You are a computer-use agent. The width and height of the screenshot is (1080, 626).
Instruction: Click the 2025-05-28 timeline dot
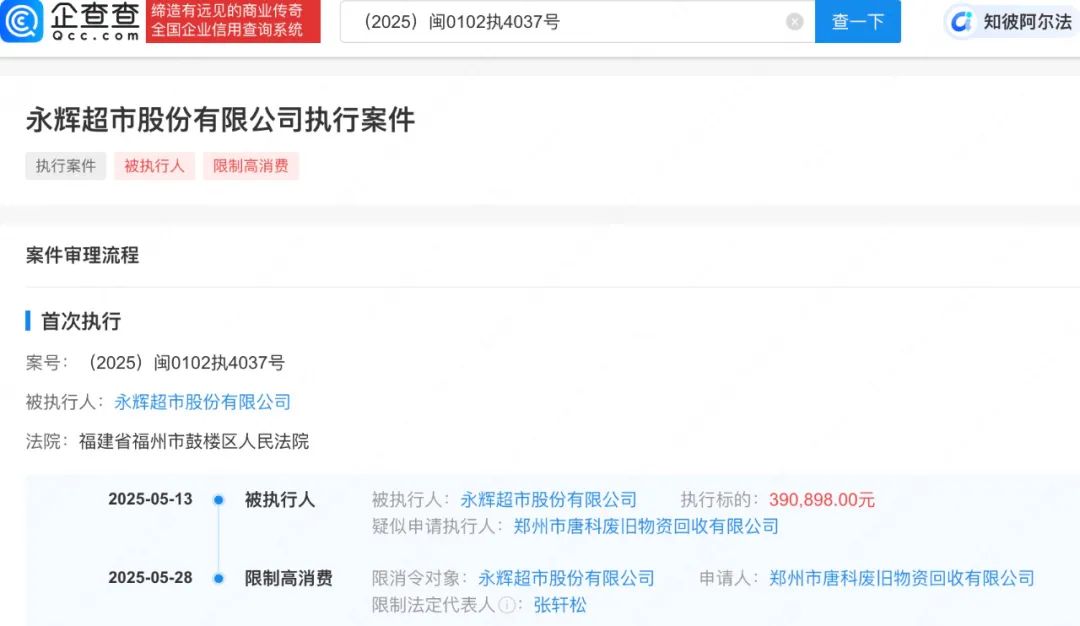coord(218,578)
